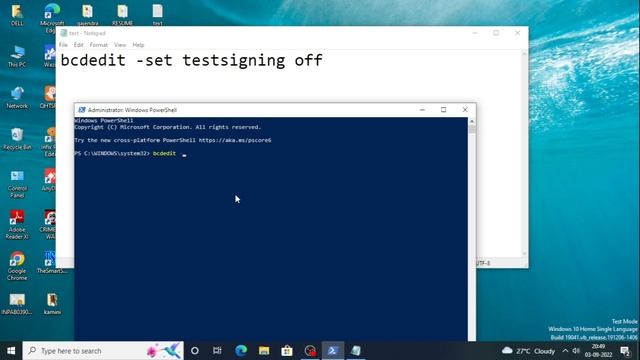Open the sayendra desktop file
The image size is (640, 360).
[x=87, y=15]
